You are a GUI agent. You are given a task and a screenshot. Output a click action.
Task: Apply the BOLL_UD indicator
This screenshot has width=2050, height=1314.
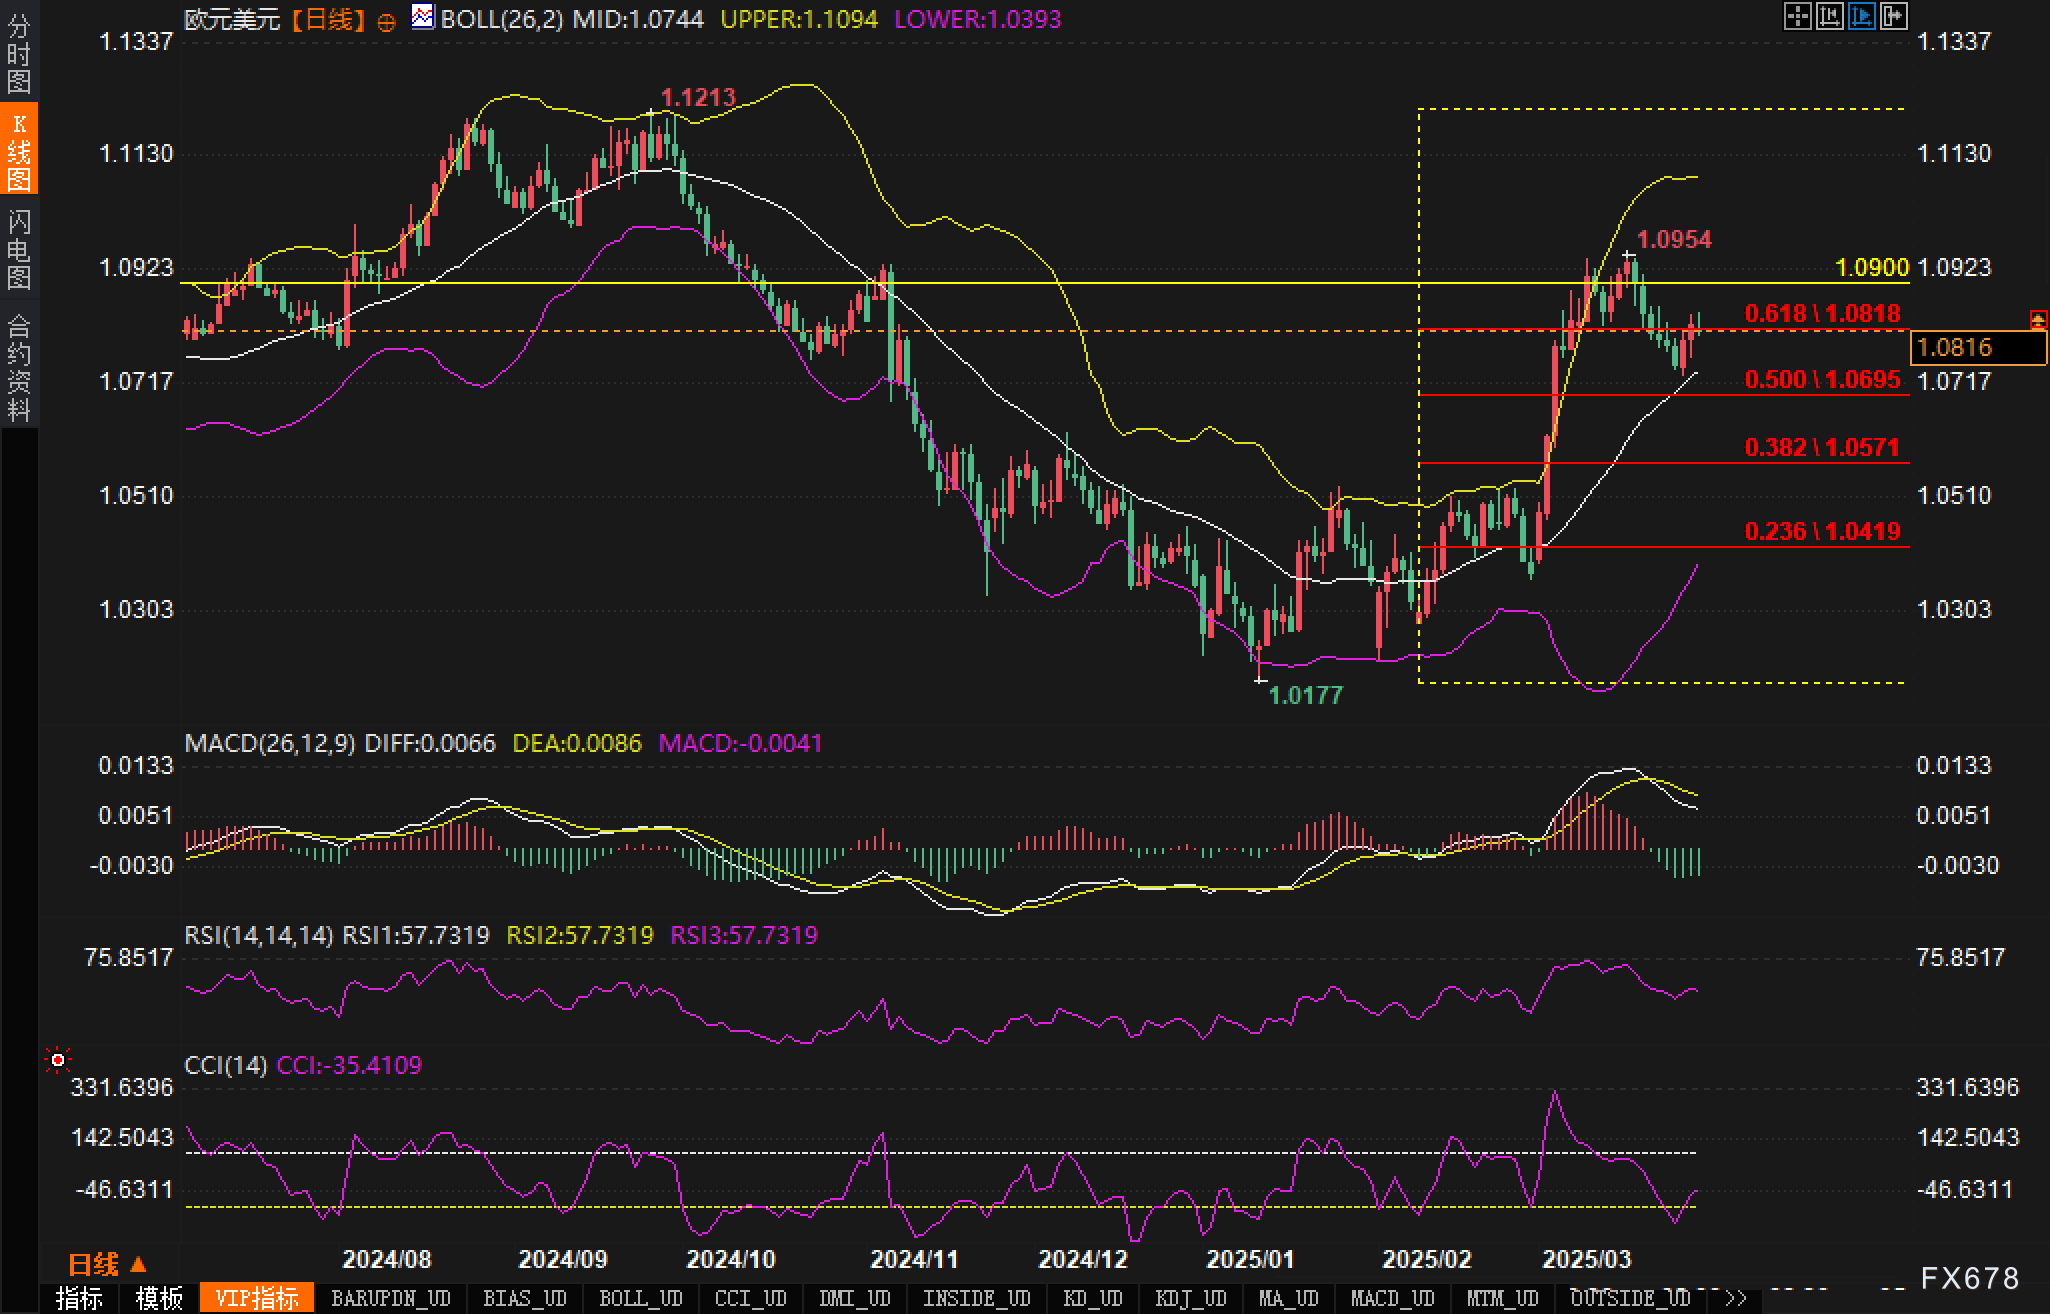[640, 1299]
